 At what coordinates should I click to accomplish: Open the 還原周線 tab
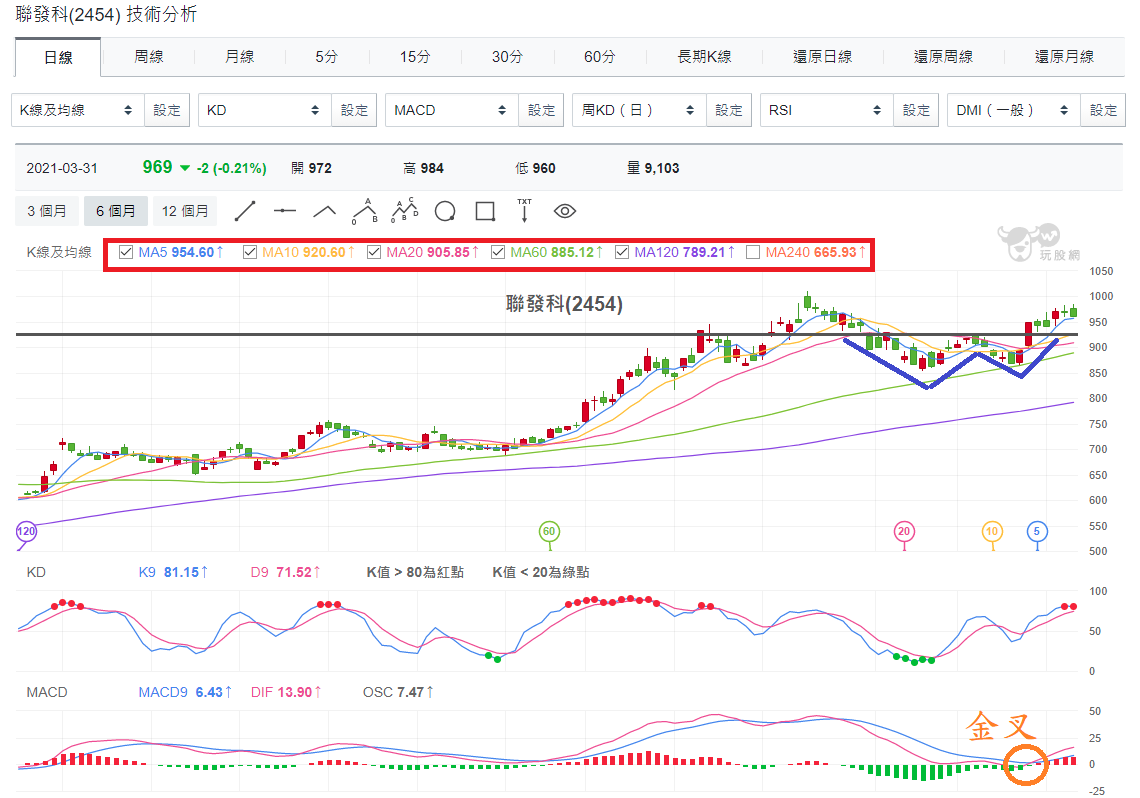click(x=943, y=57)
